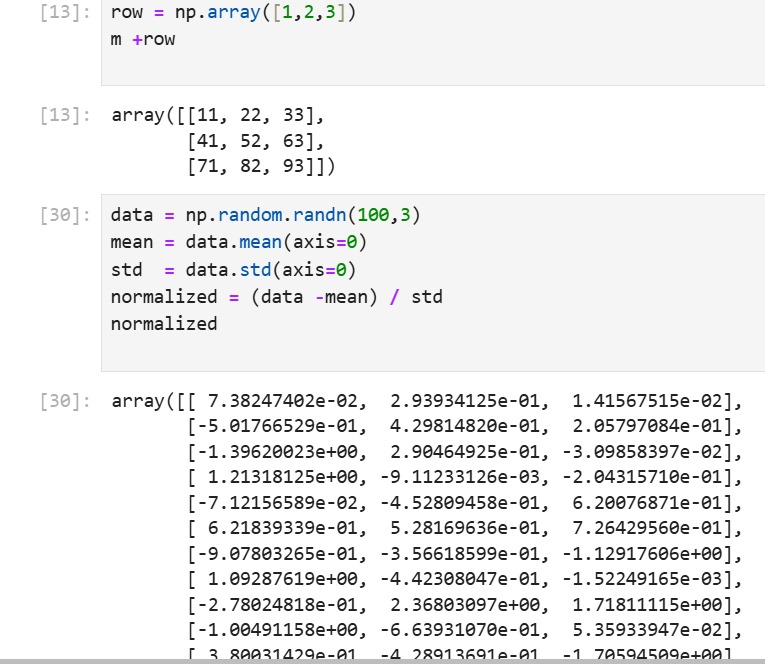Click value 2.05797084e-01 in output
Viewport: 765px width, 664px height.
coord(646,426)
